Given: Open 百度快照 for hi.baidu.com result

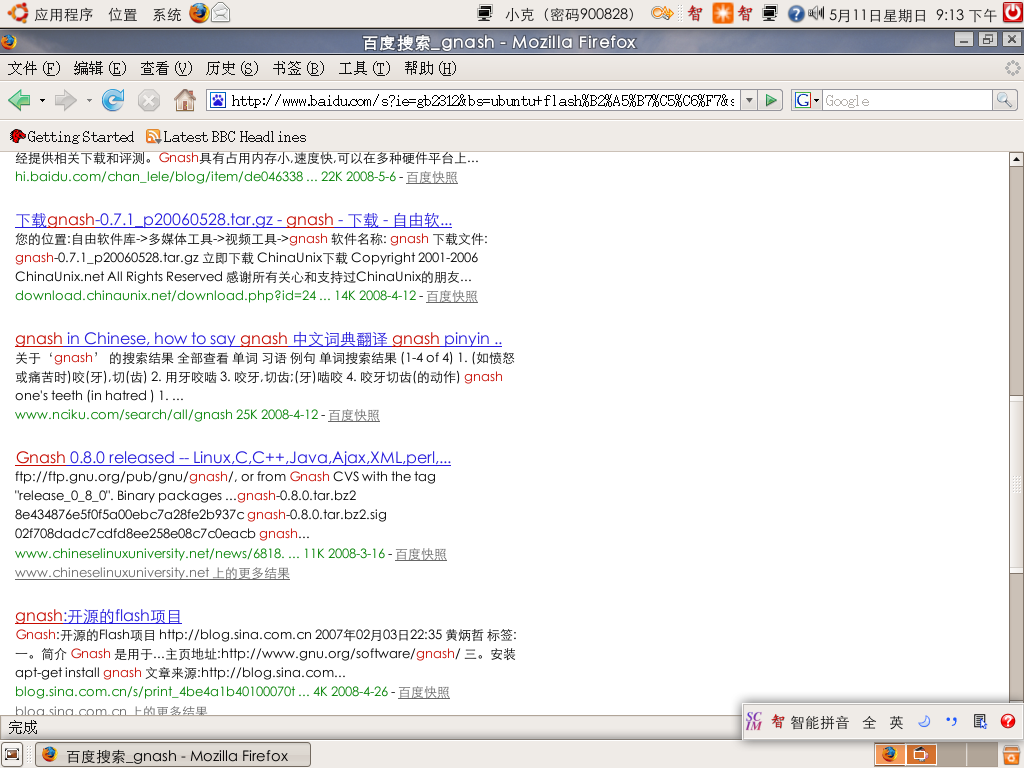Looking at the screenshot, I should pos(432,178).
